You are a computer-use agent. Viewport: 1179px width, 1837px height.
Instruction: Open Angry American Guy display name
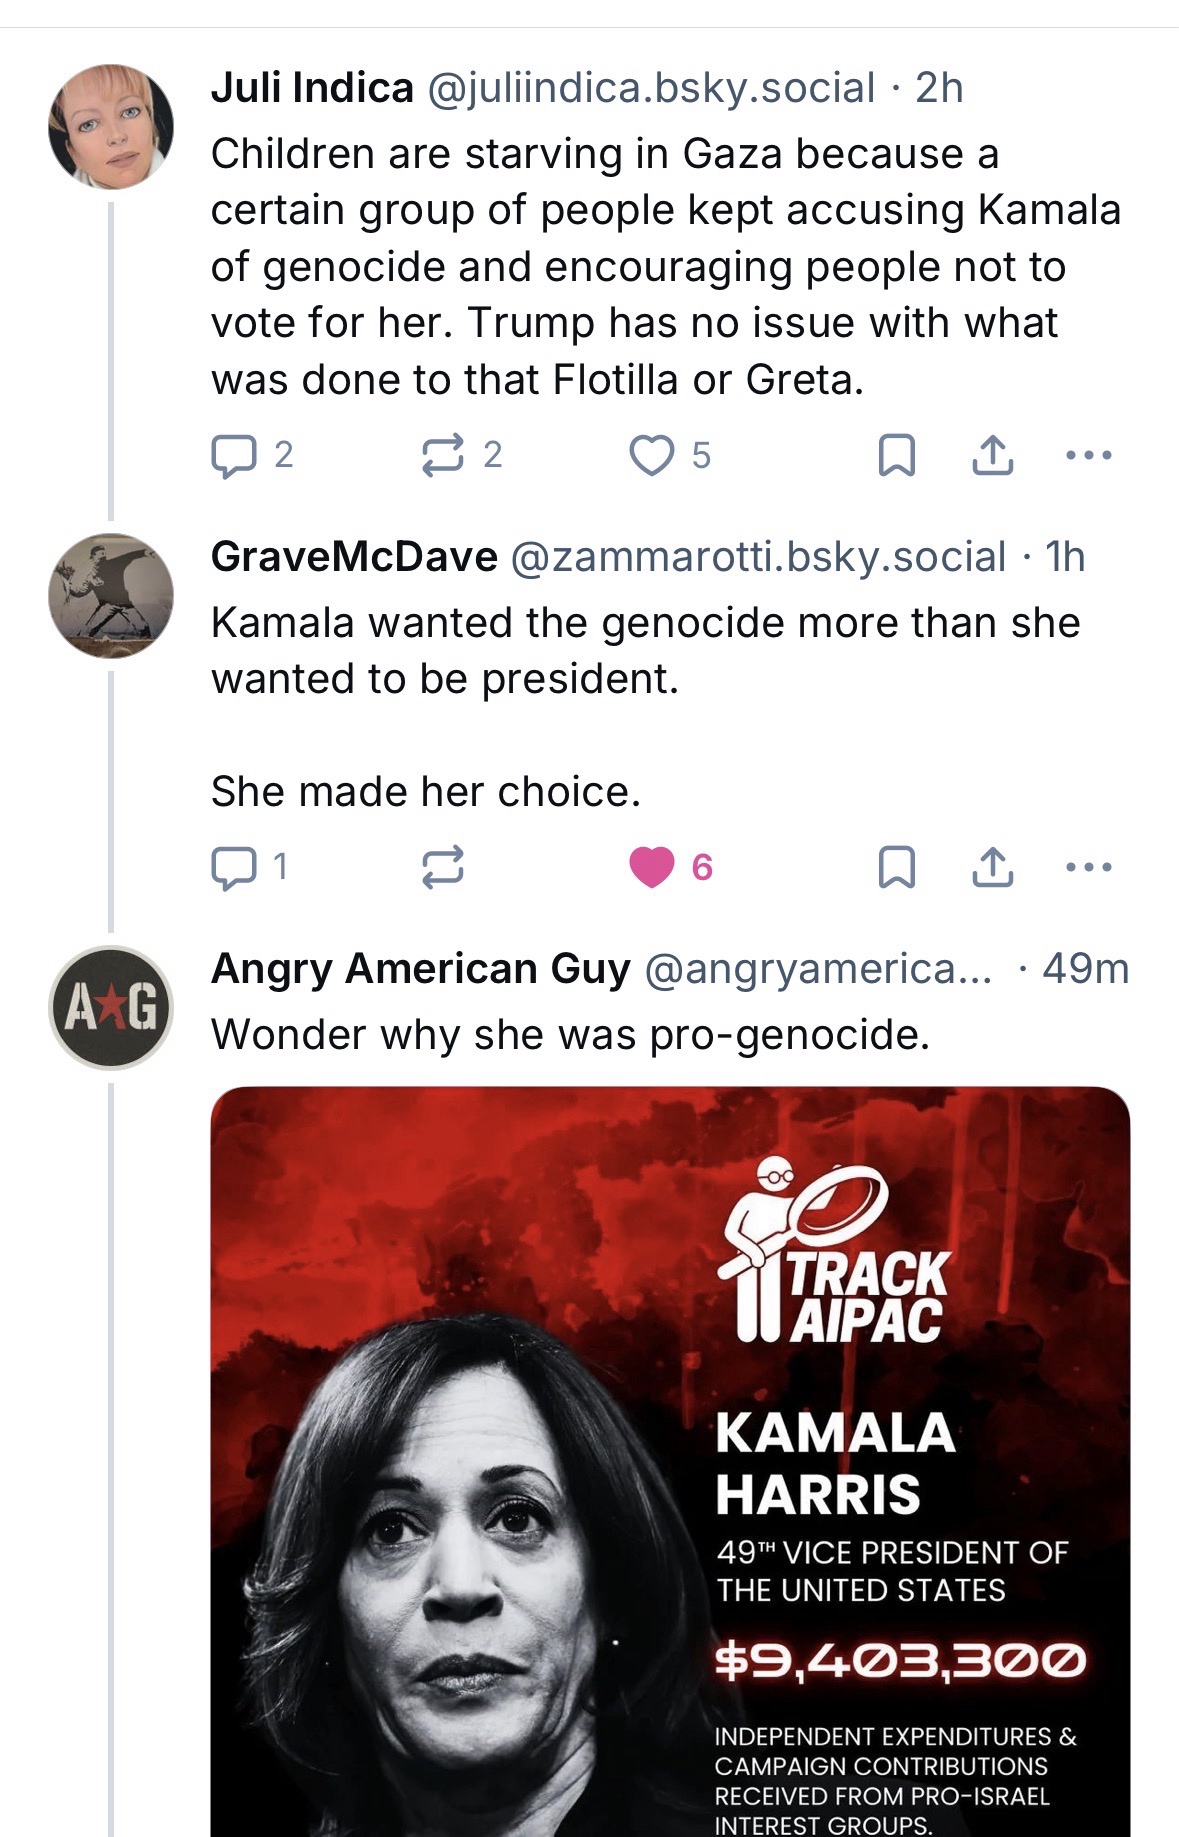pos(420,968)
